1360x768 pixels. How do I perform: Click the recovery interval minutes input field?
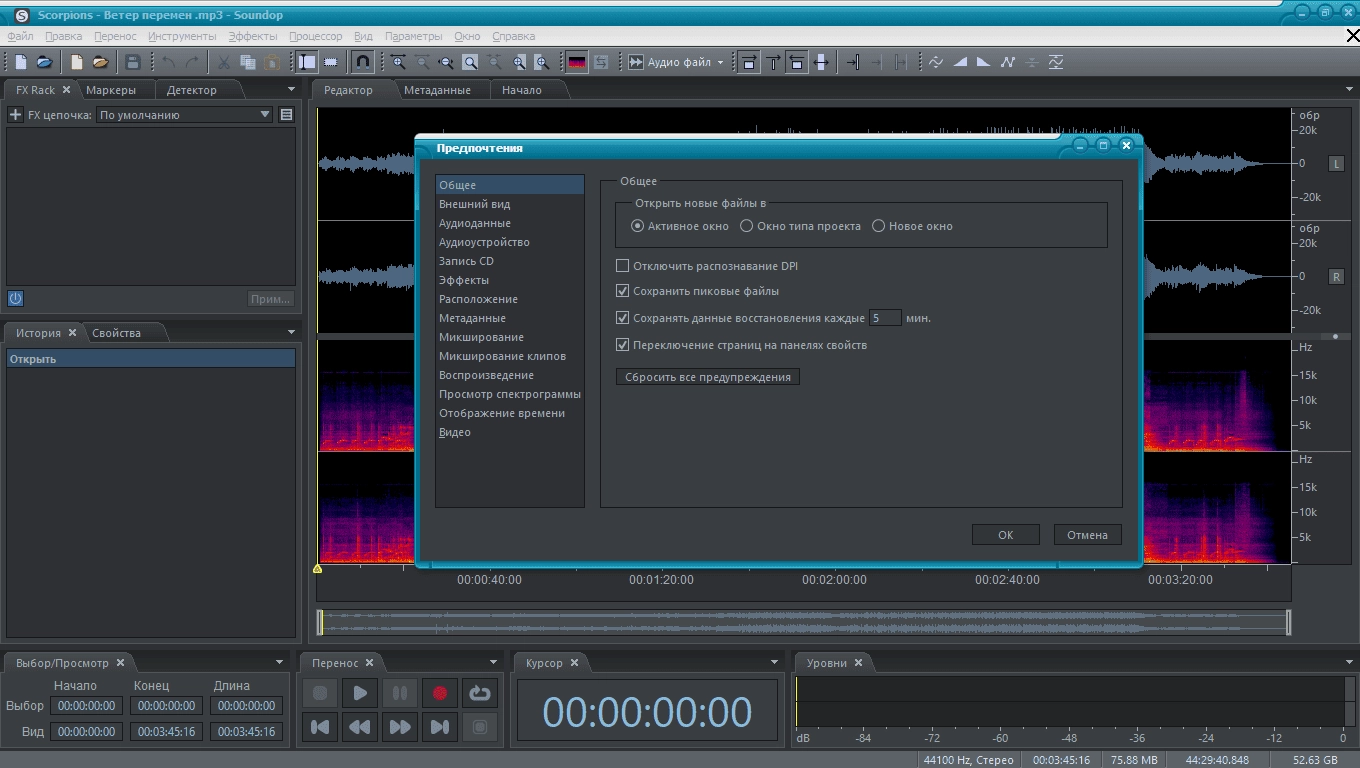tap(885, 318)
